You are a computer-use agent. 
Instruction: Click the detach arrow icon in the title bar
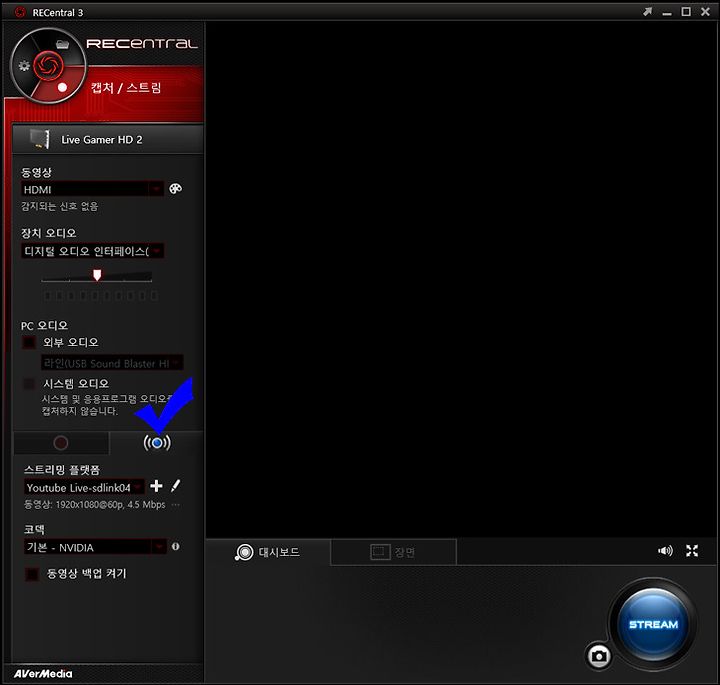[647, 12]
